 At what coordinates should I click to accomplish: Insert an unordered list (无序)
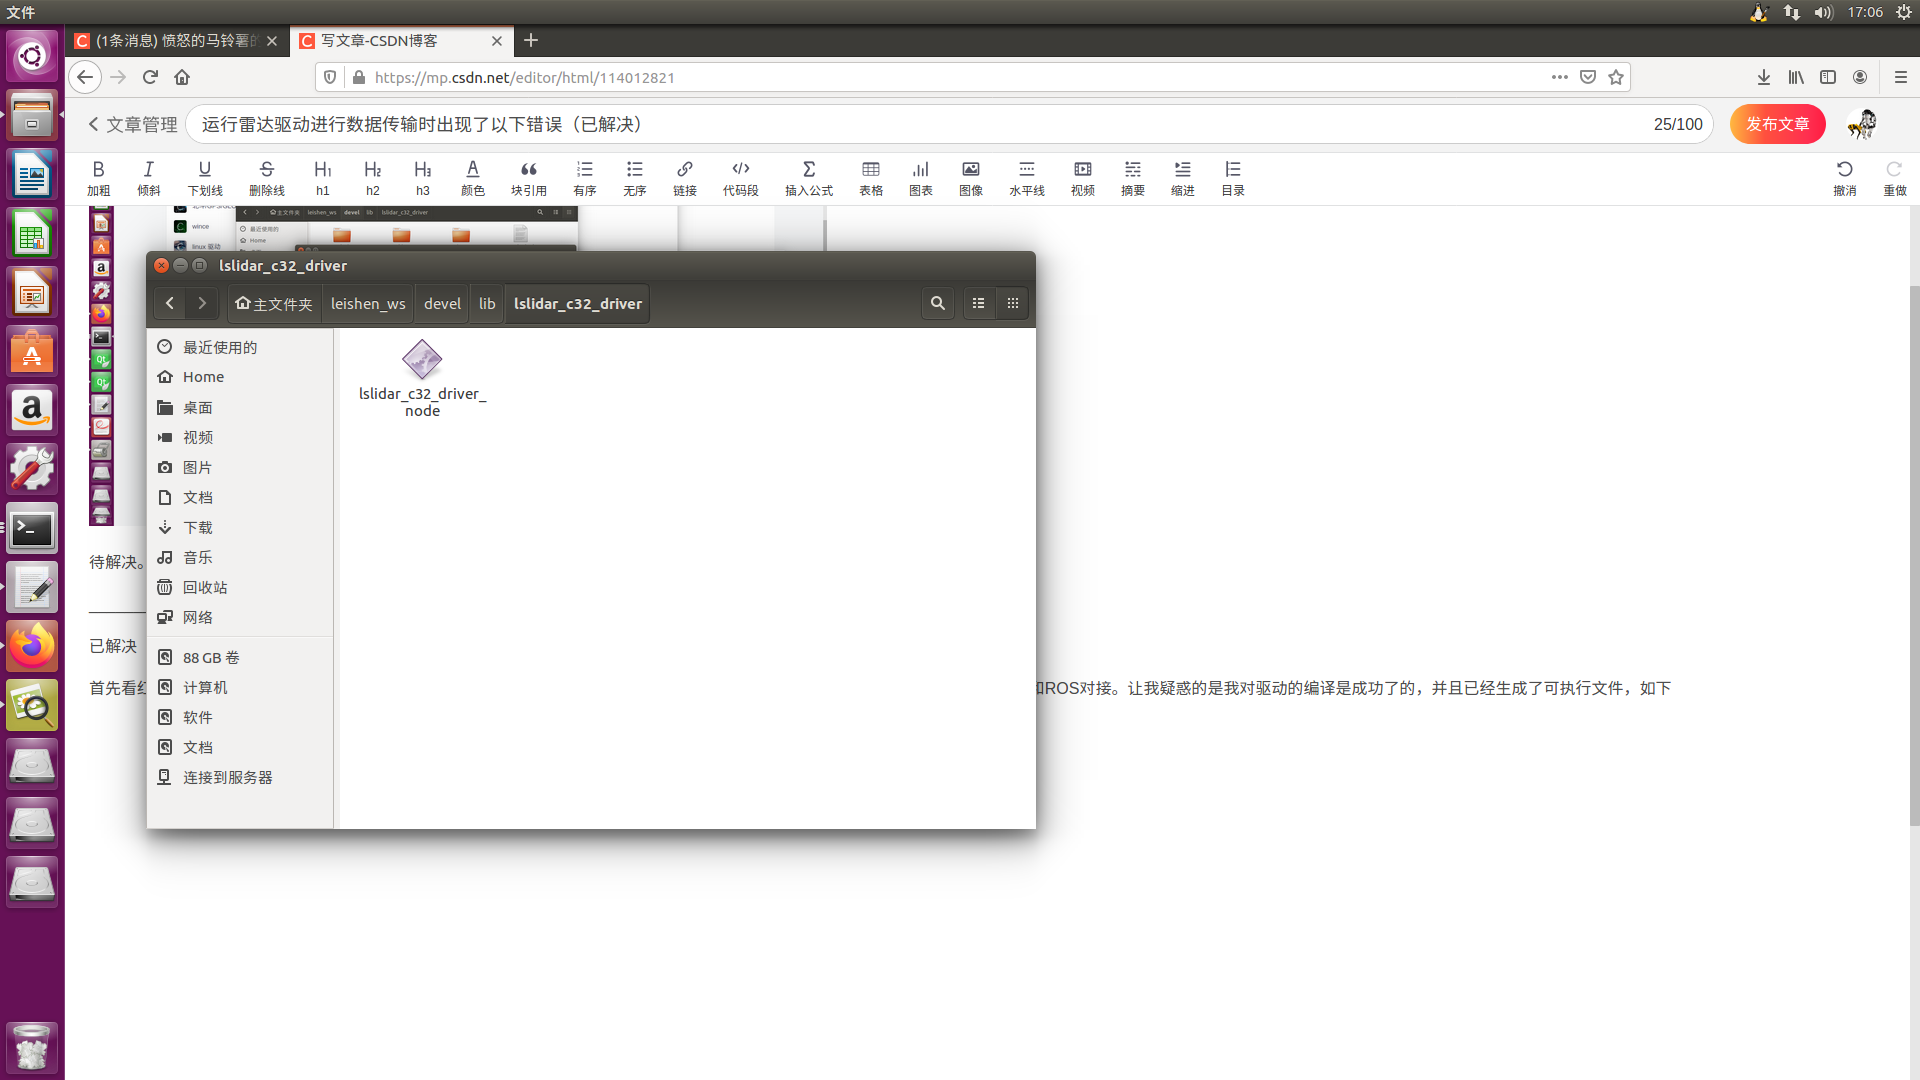[x=634, y=178]
